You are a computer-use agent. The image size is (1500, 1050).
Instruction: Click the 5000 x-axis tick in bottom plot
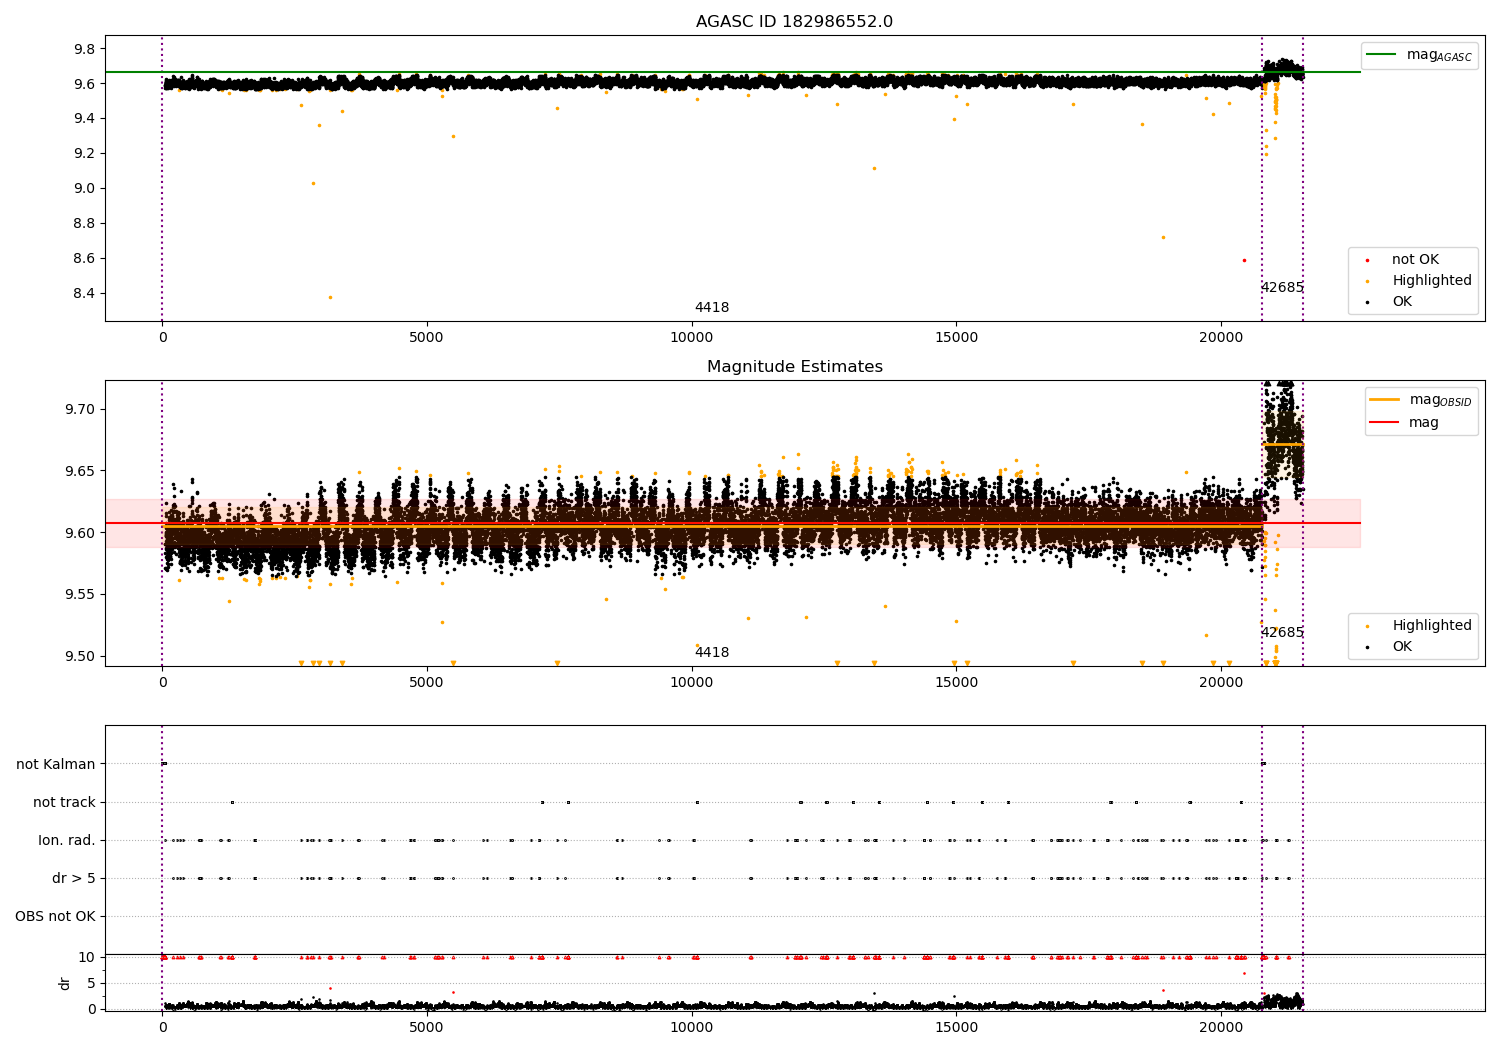coord(427,1026)
